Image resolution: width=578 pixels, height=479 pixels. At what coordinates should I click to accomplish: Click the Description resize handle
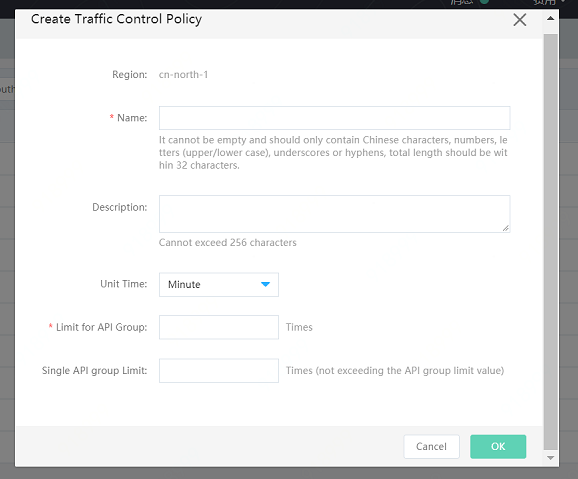506,228
